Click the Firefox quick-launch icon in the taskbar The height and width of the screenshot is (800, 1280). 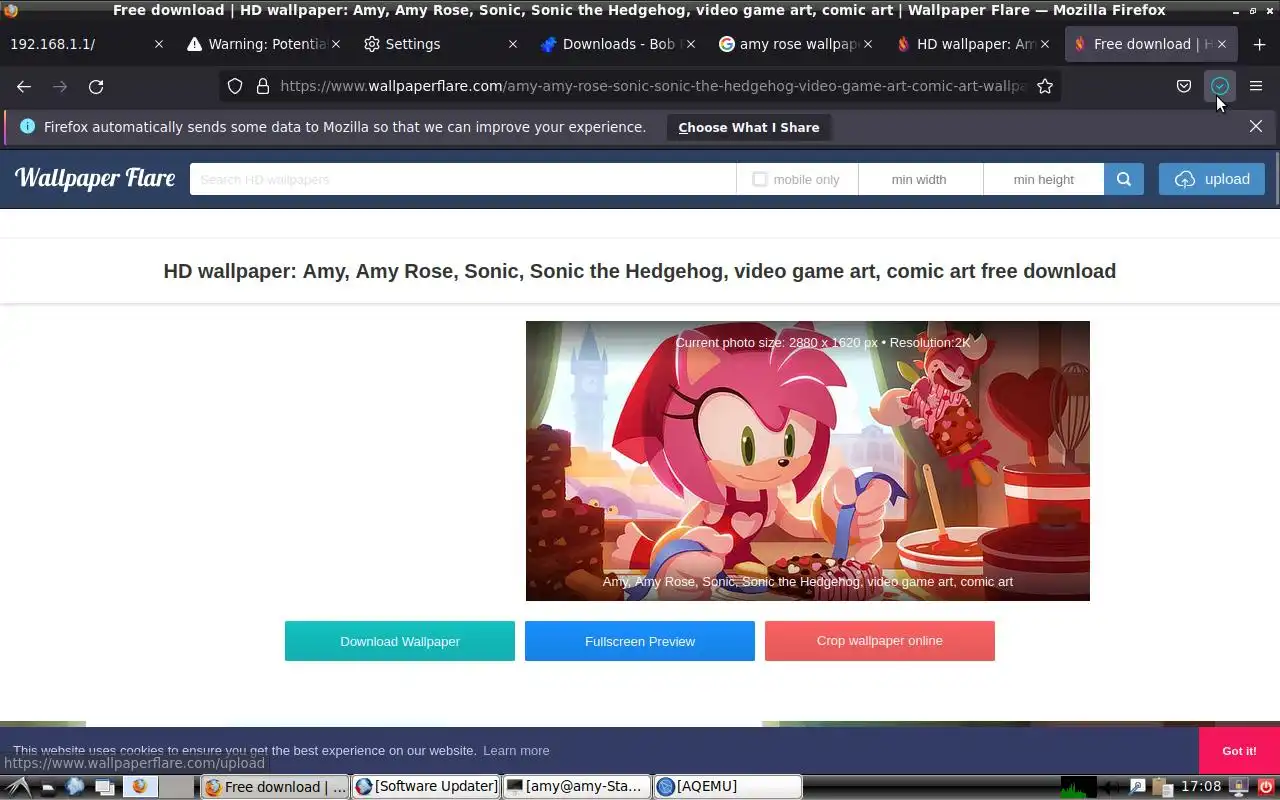[x=140, y=787]
